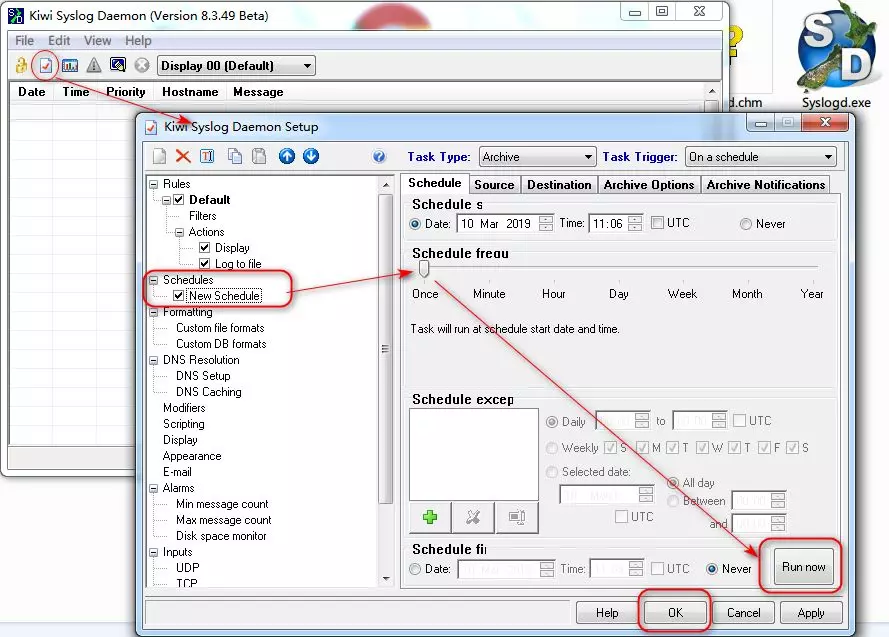Select DNS Caching tree item
The width and height of the screenshot is (889, 637).
[x=209, y=392]
